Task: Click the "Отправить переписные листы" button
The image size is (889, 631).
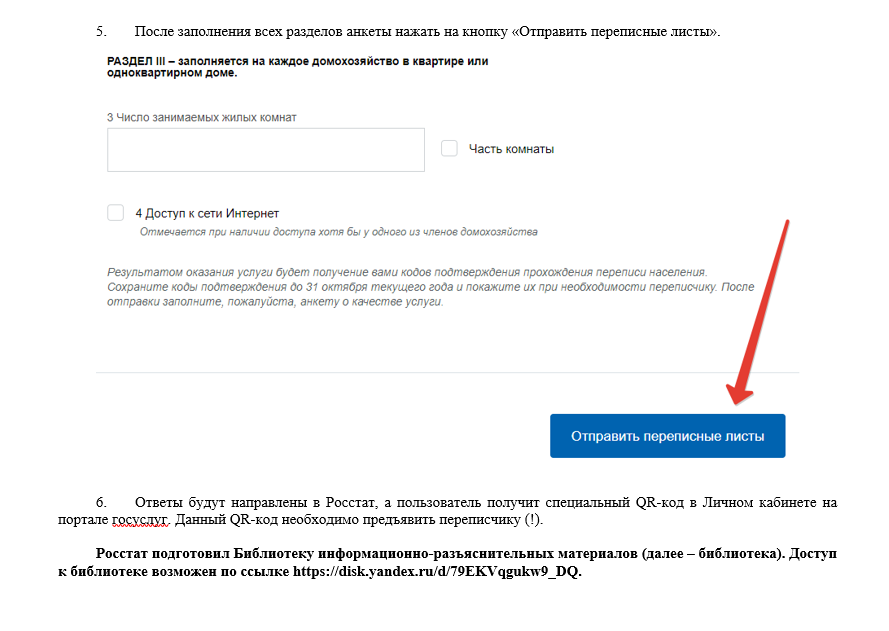Action: (x=667, y=436)
